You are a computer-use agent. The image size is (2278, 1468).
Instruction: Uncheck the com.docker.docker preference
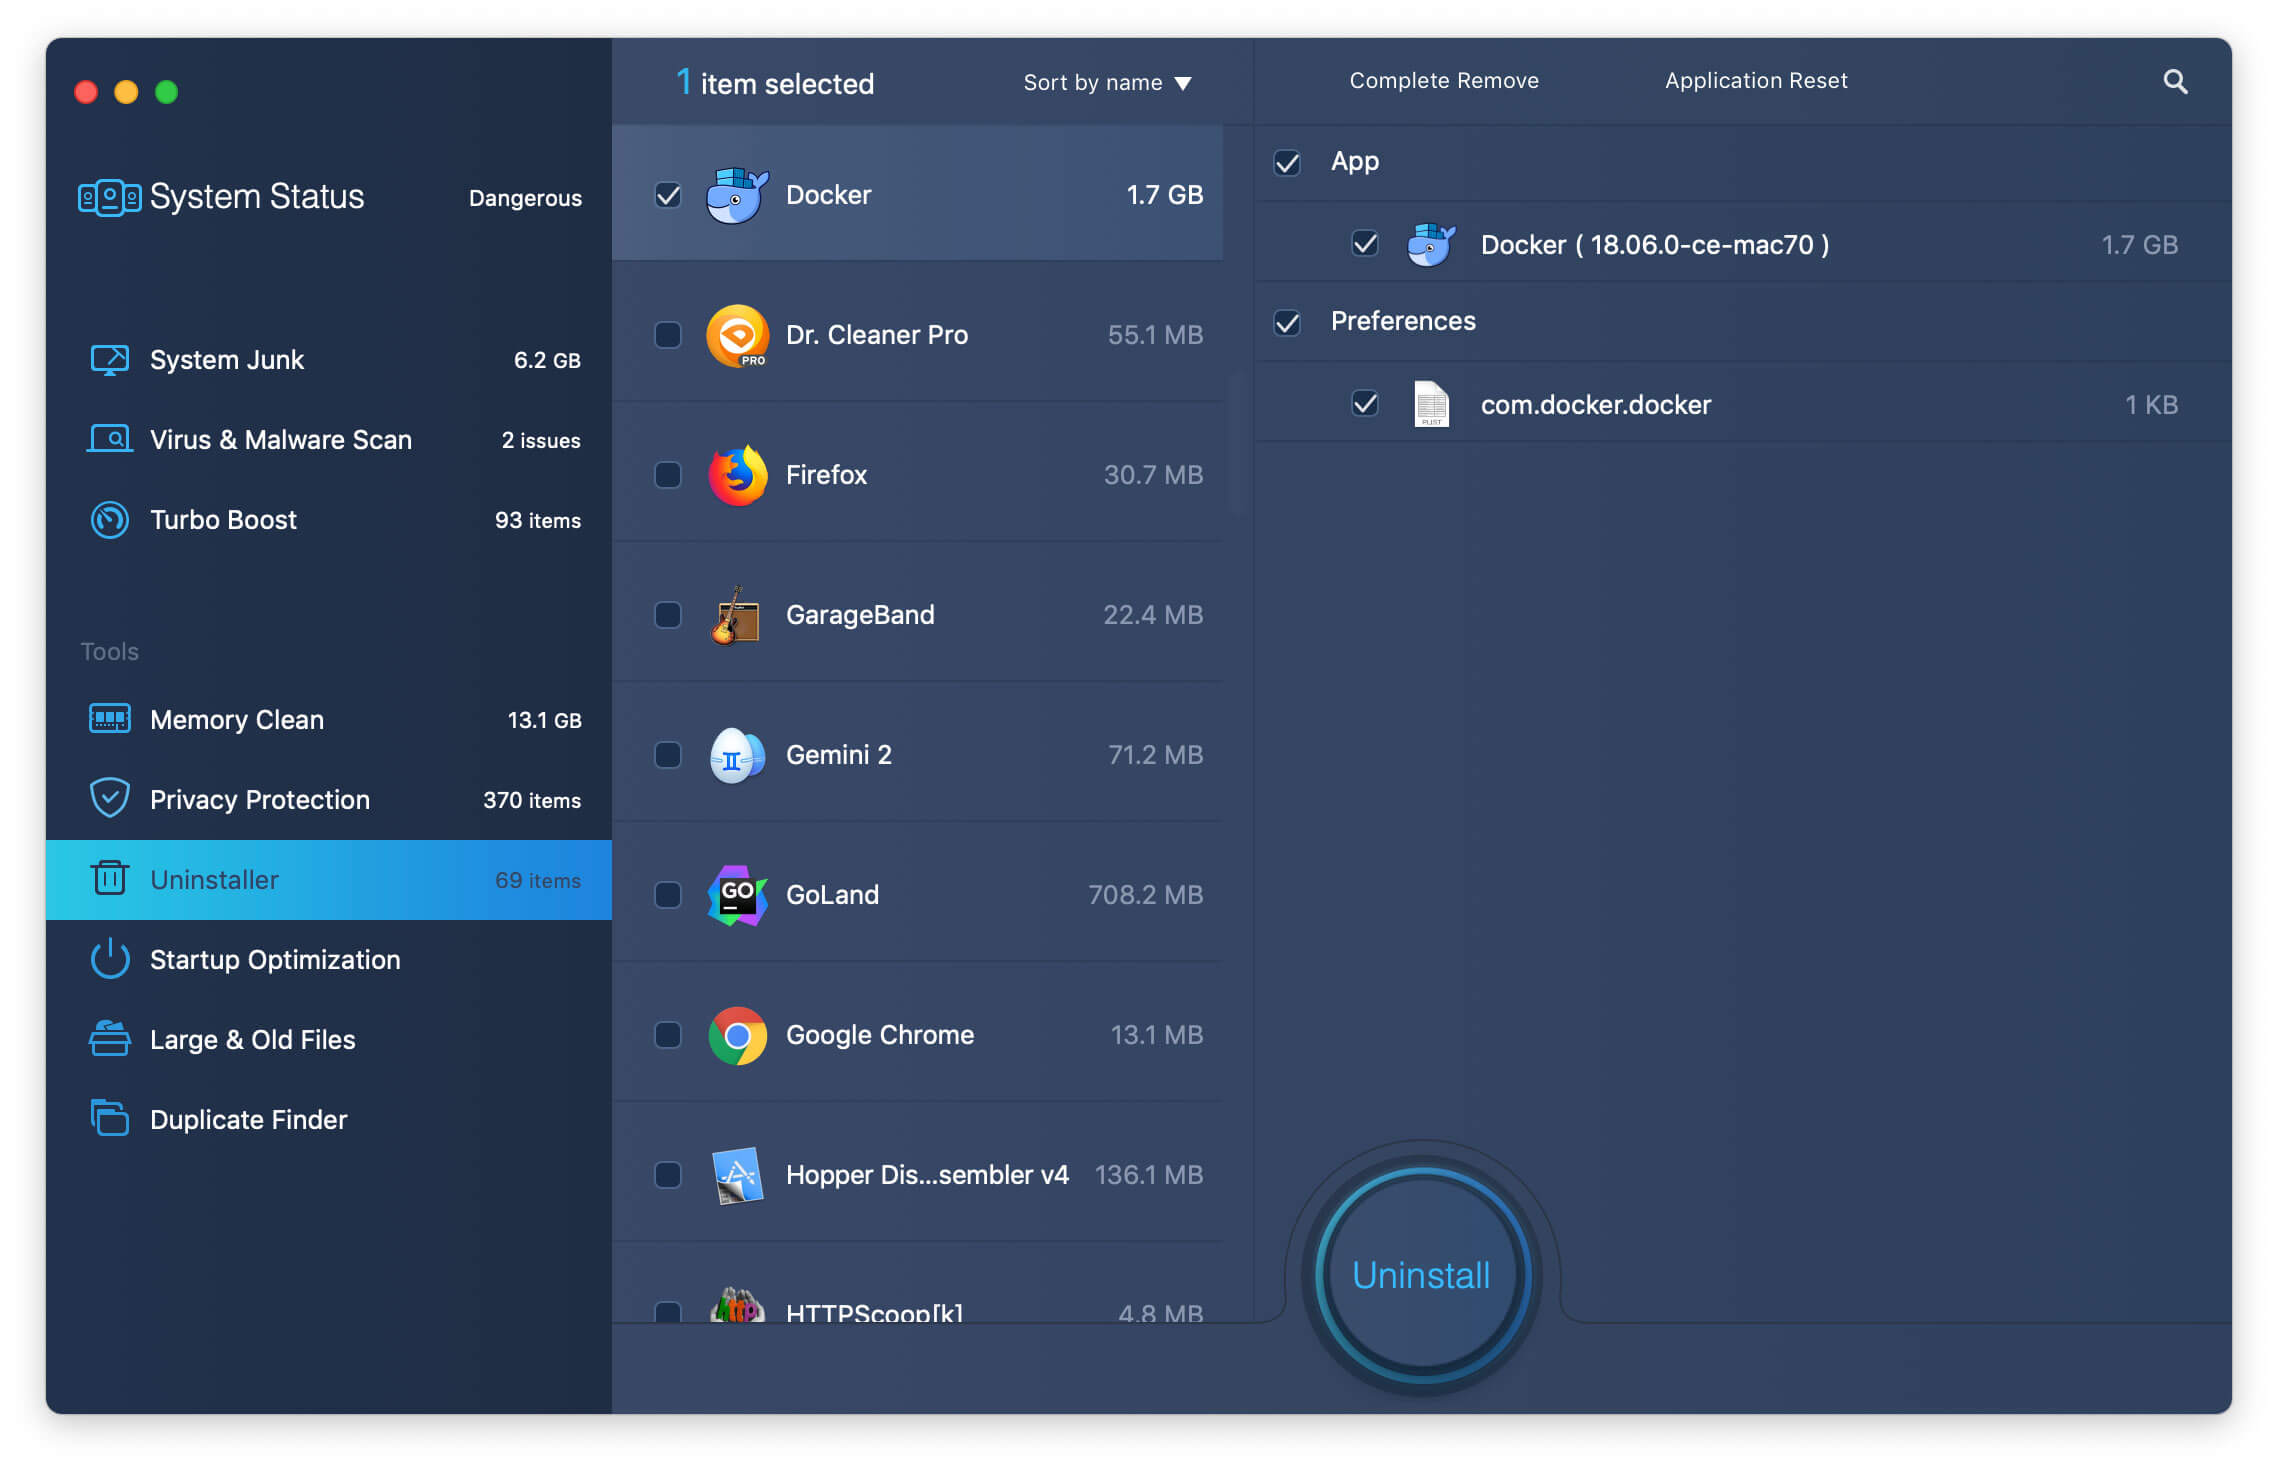coord(1365,404)
